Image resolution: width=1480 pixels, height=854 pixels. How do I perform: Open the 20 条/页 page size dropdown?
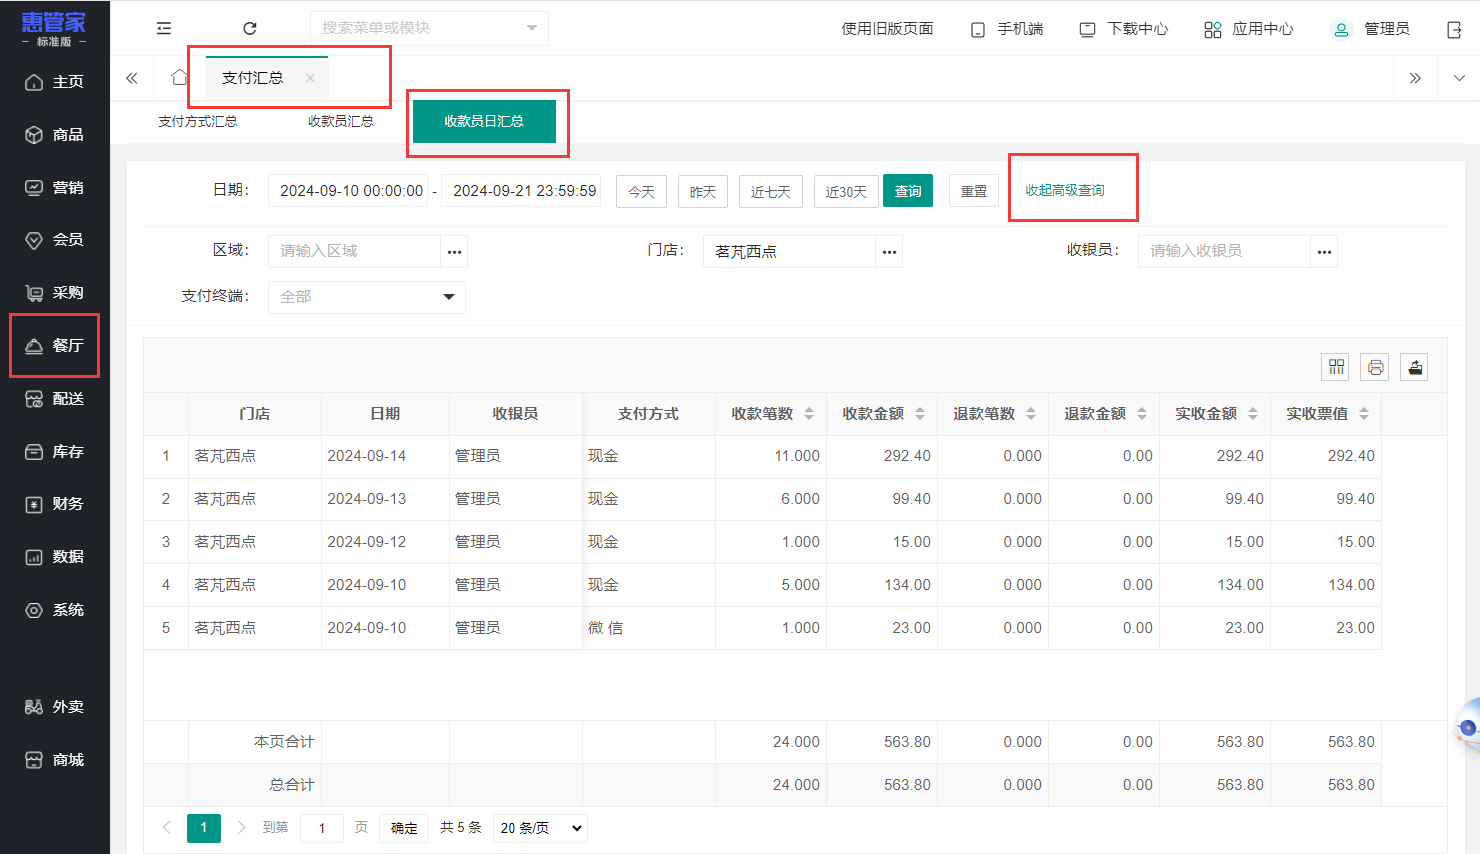(x=540, y=828)
